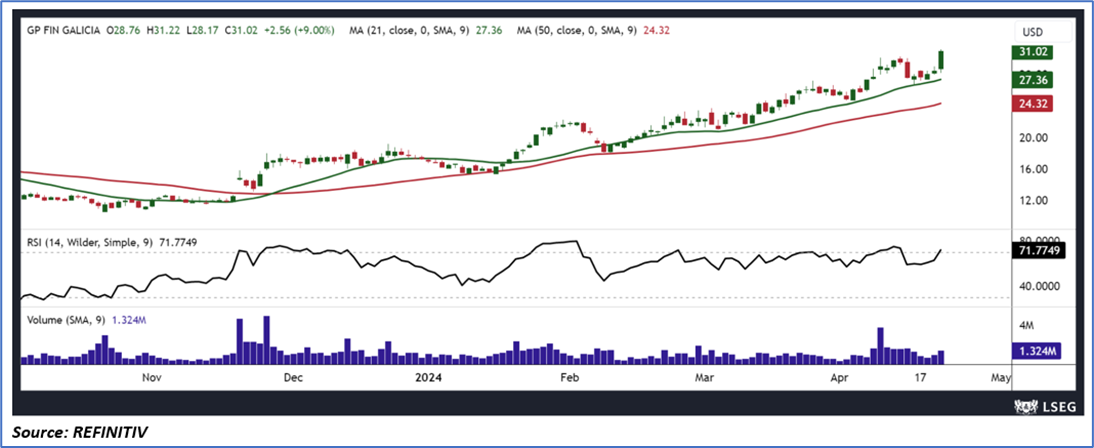Viewport: 1094px width, 448px height.
Task: Click the Dec label on the time axis
Action: [292, 378]
